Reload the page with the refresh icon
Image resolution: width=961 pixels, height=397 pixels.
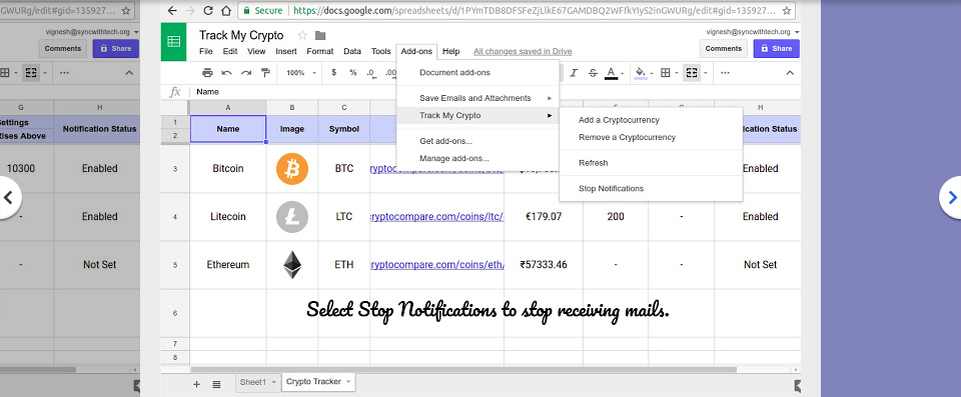pyautogui.click(x=208, y=10)
